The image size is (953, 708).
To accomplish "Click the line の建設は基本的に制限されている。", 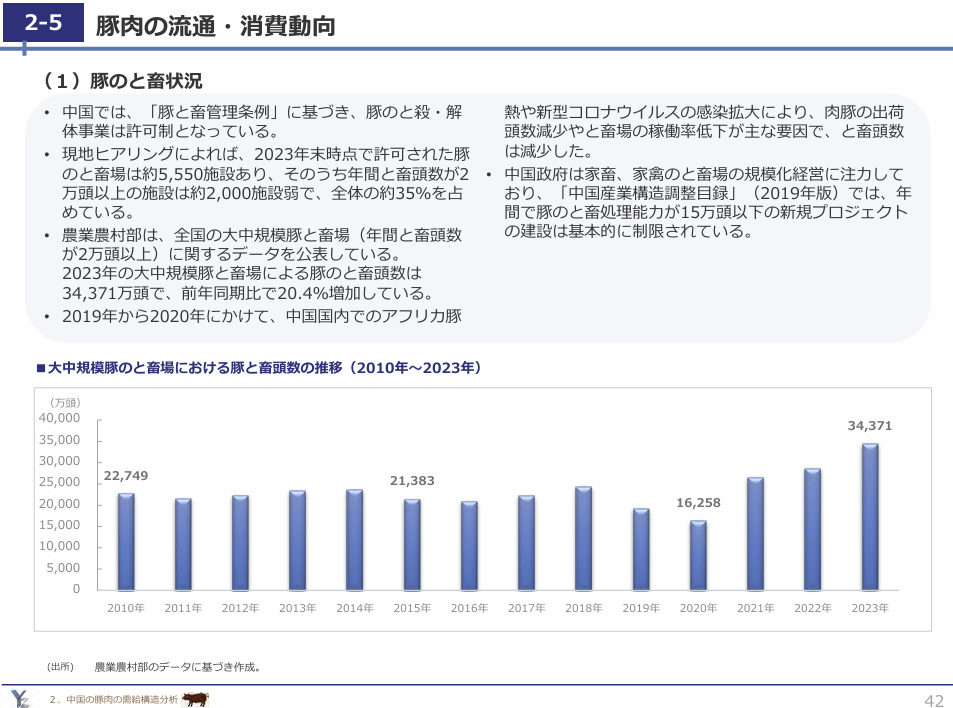I will pos(629,231).
